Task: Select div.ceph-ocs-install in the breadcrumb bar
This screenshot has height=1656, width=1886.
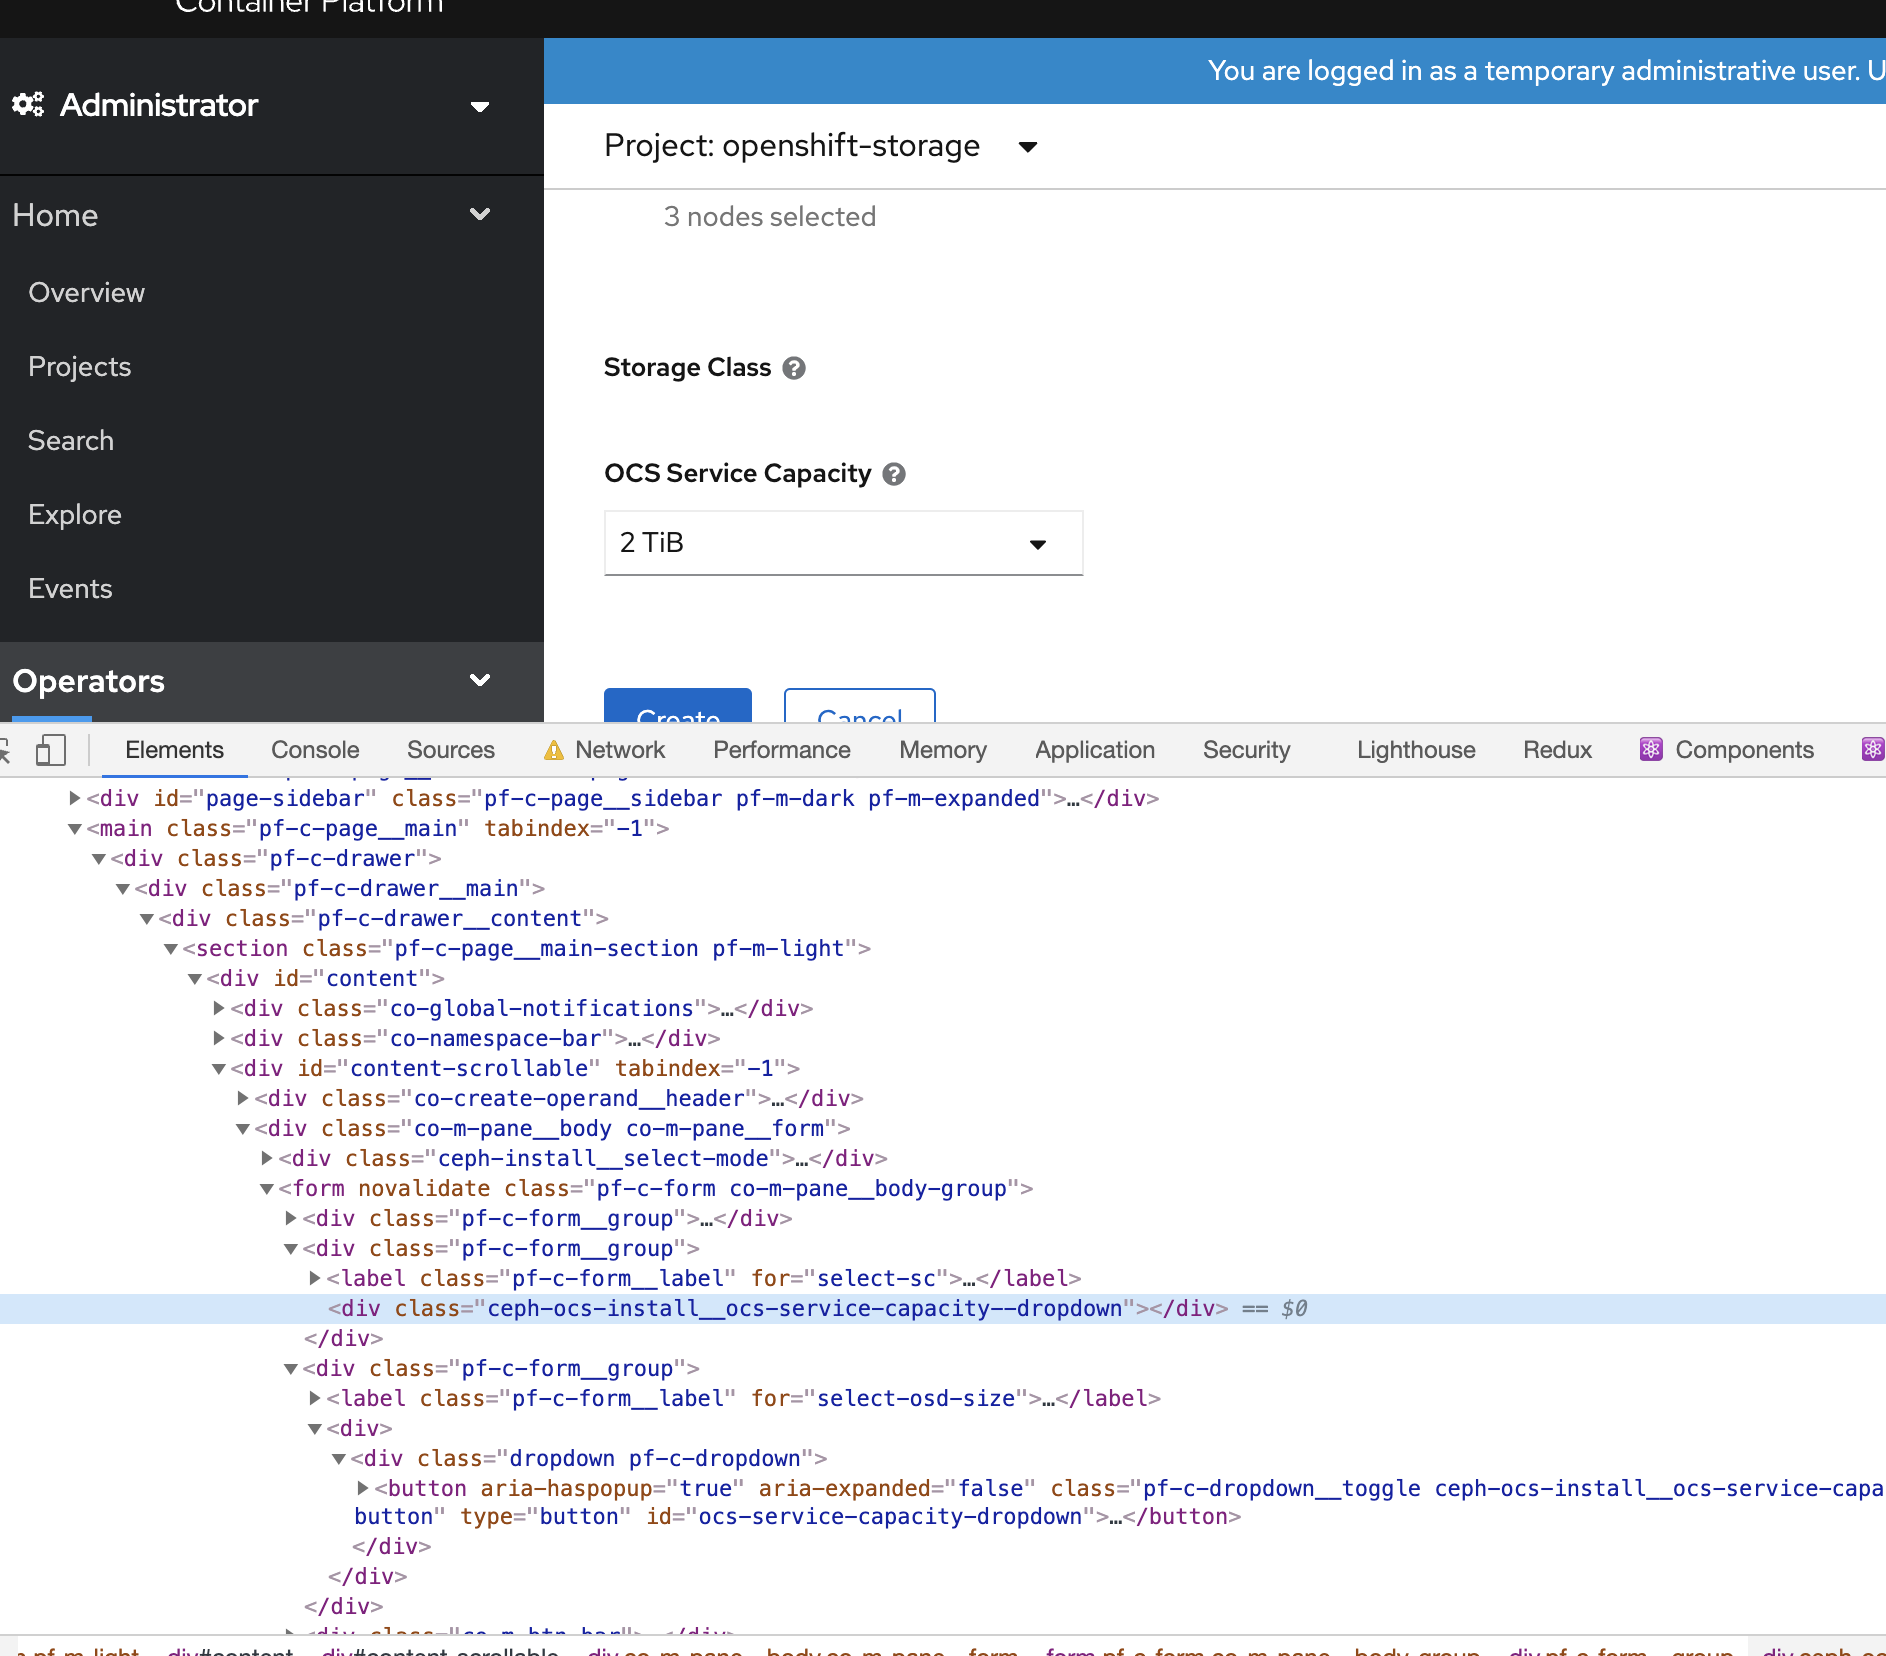Action: tap(1823, 1648)
